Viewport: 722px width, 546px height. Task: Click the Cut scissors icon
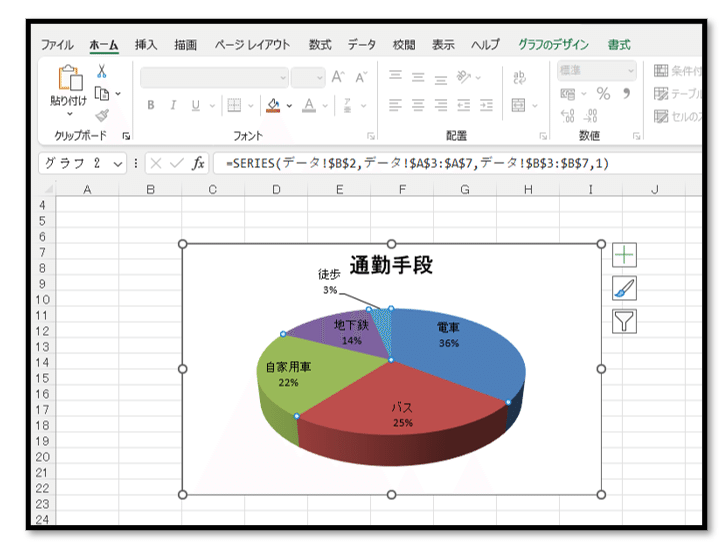(102, 71)
